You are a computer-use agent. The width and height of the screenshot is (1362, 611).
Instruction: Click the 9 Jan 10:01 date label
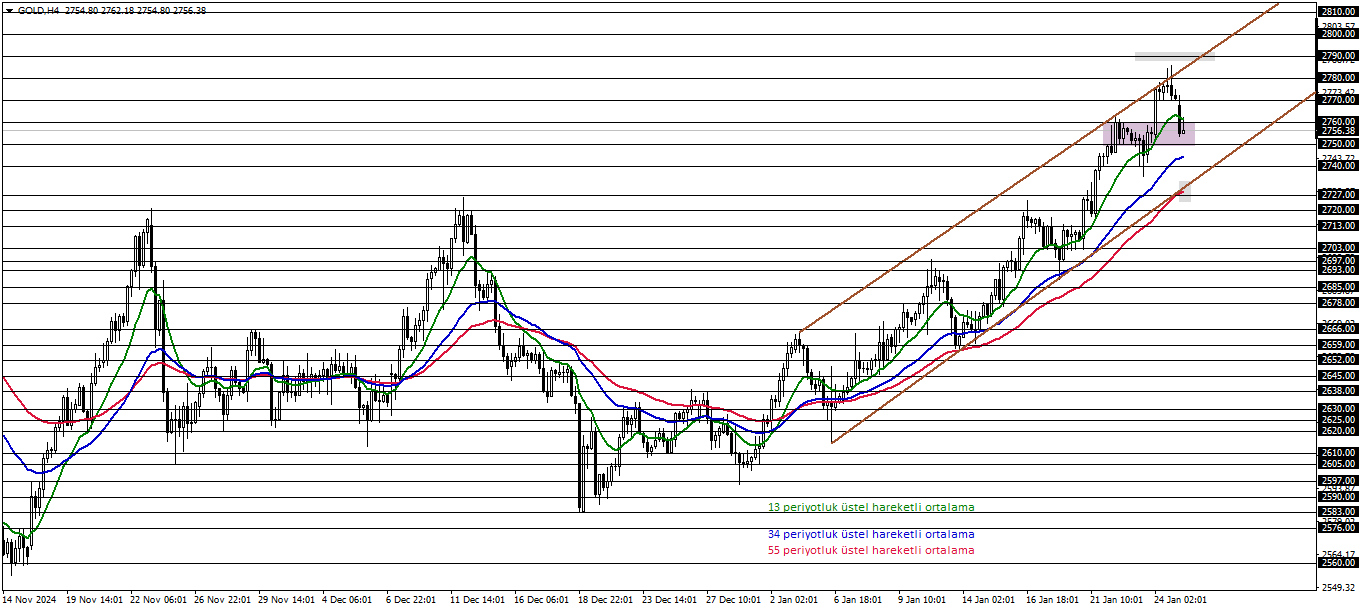[x=922, y=600]
